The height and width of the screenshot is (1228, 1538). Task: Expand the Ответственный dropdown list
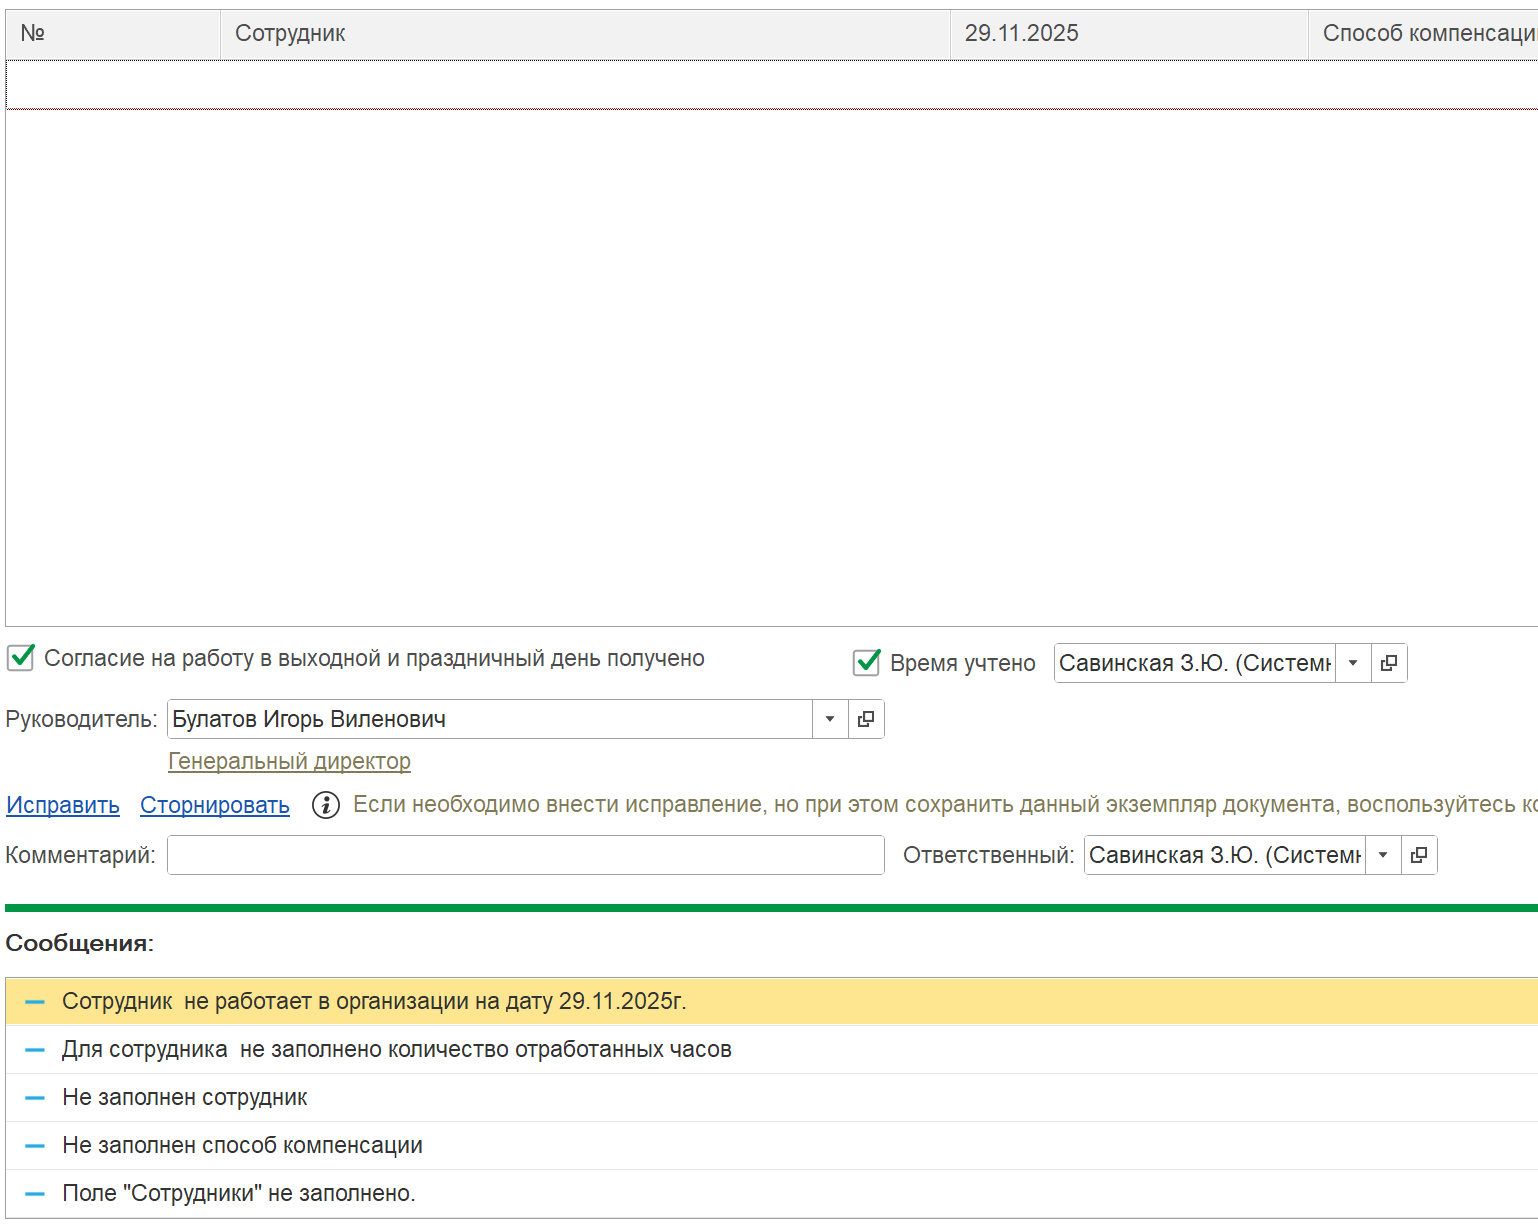(1383, 855)
